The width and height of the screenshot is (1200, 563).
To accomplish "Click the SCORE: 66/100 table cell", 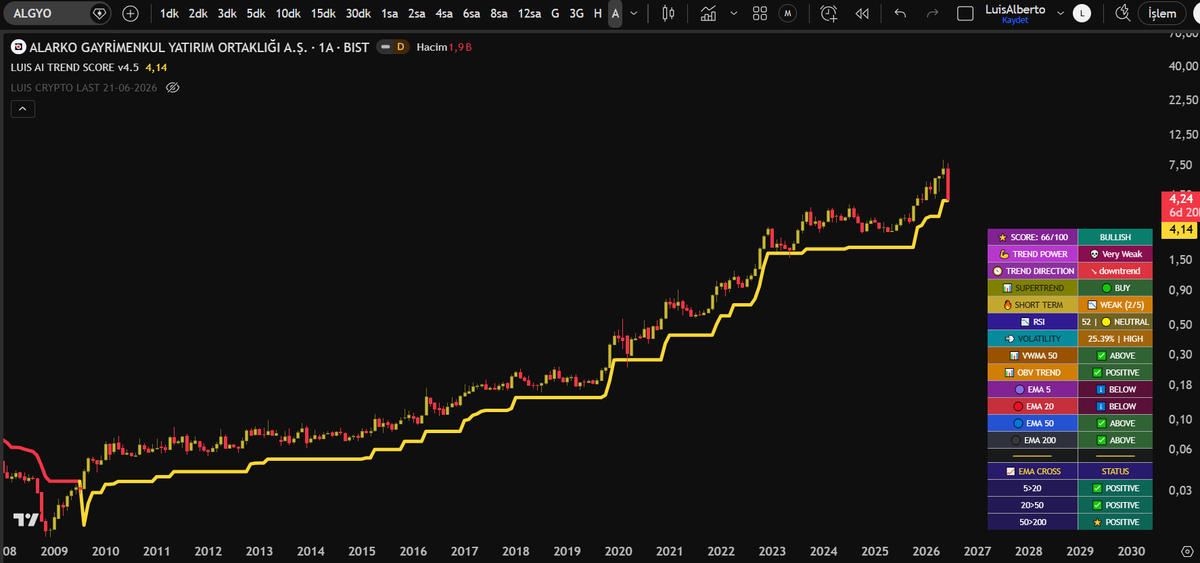I will 1032,237.
